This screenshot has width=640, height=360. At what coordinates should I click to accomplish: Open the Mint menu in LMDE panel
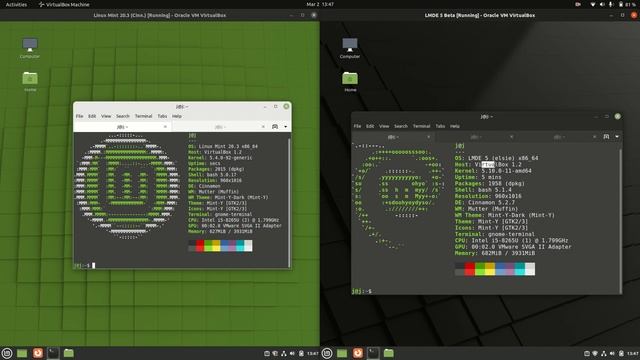[327, 353]
